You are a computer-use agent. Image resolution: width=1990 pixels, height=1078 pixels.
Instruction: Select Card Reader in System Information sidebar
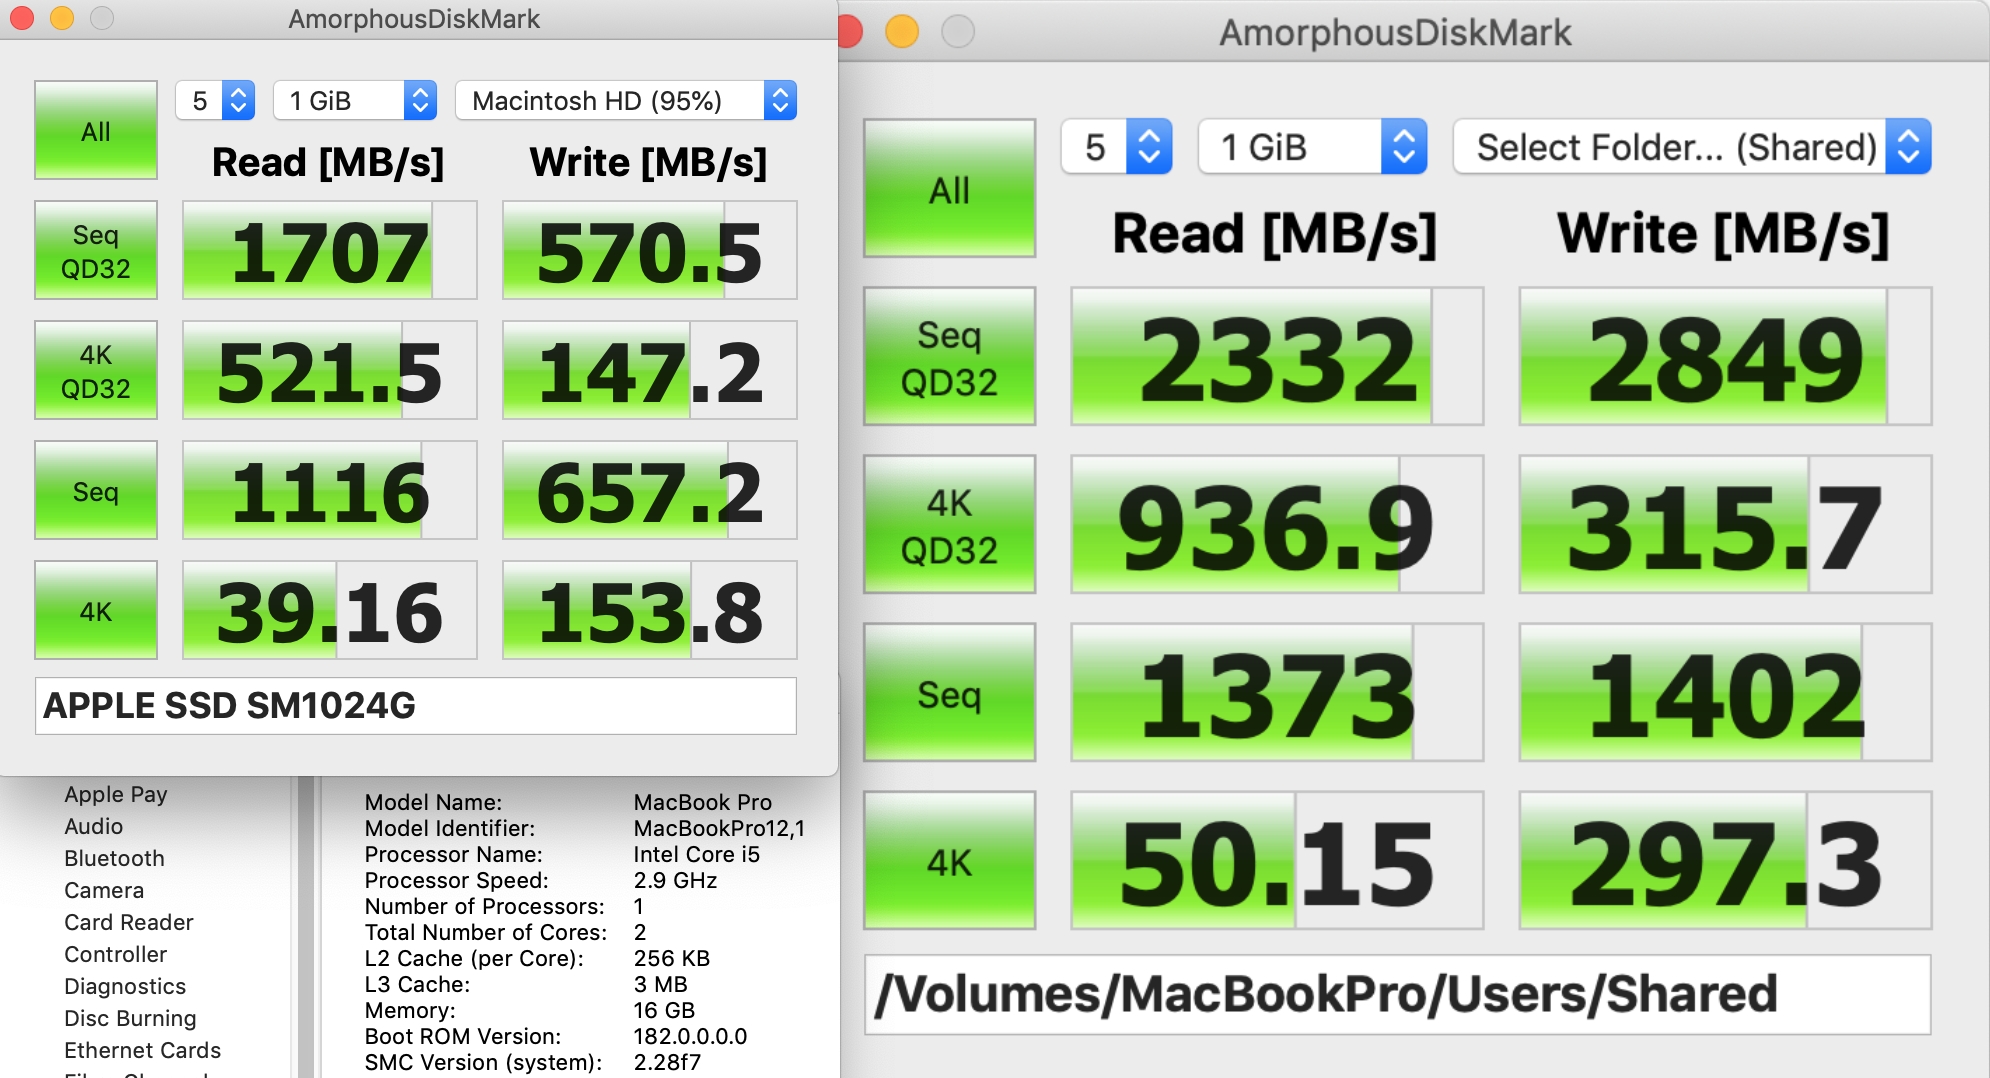129,922
